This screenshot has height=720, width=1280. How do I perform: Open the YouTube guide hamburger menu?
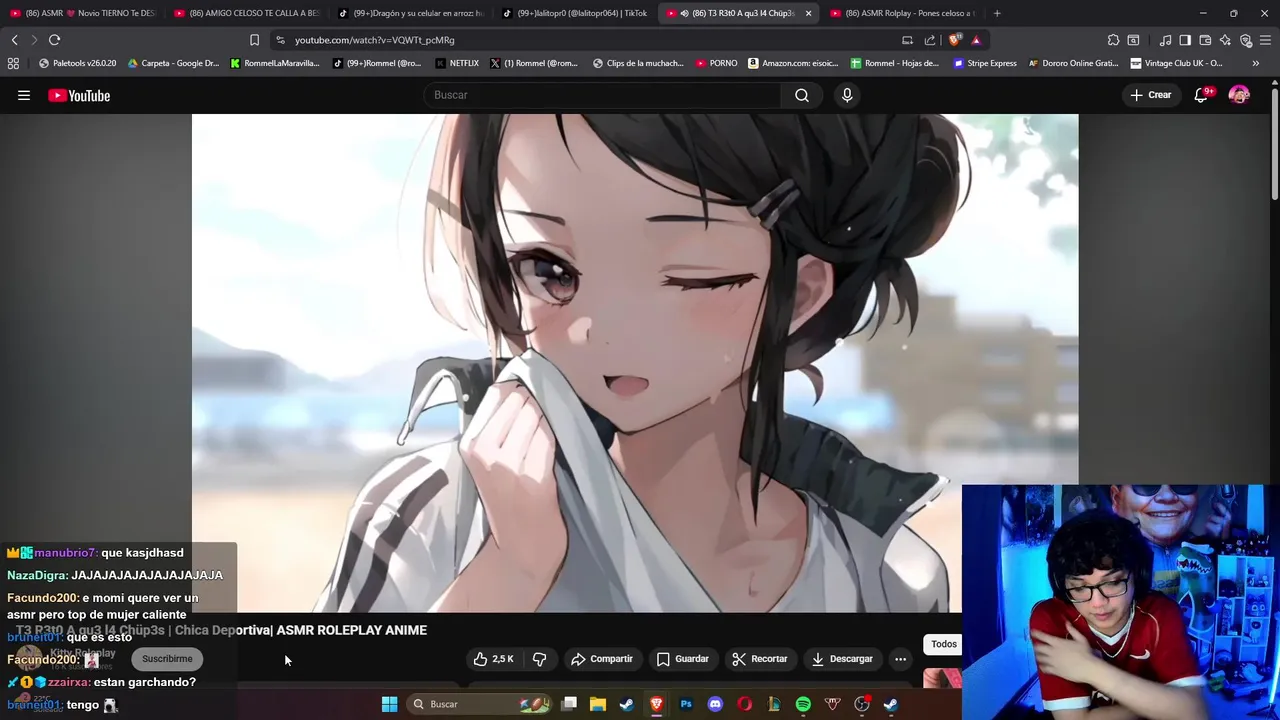[x=24, y=95]
